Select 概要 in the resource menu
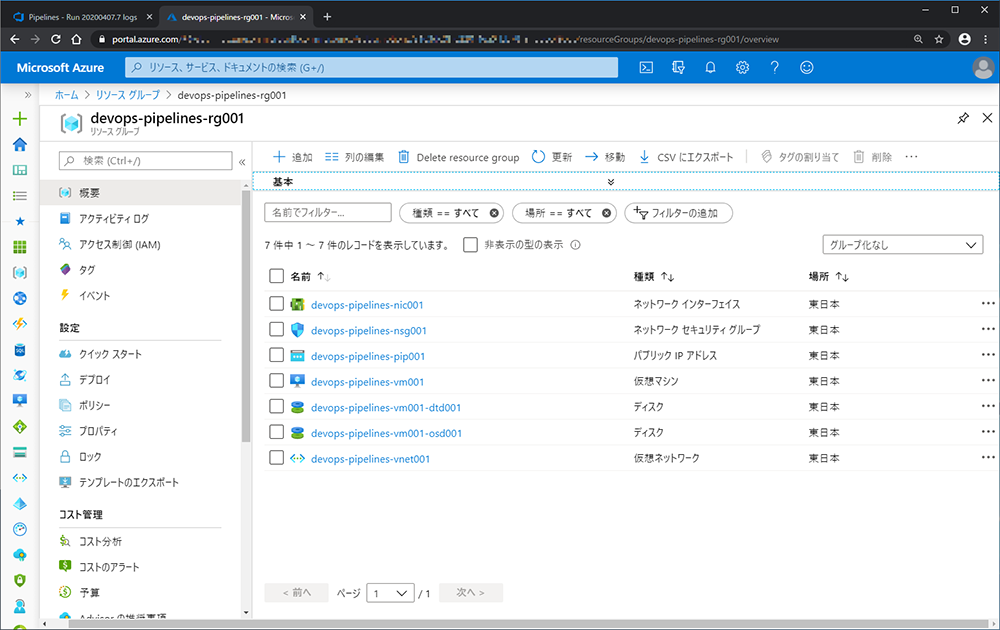The width and height of the screenshot is (1000, 630). tap(140, 193)
